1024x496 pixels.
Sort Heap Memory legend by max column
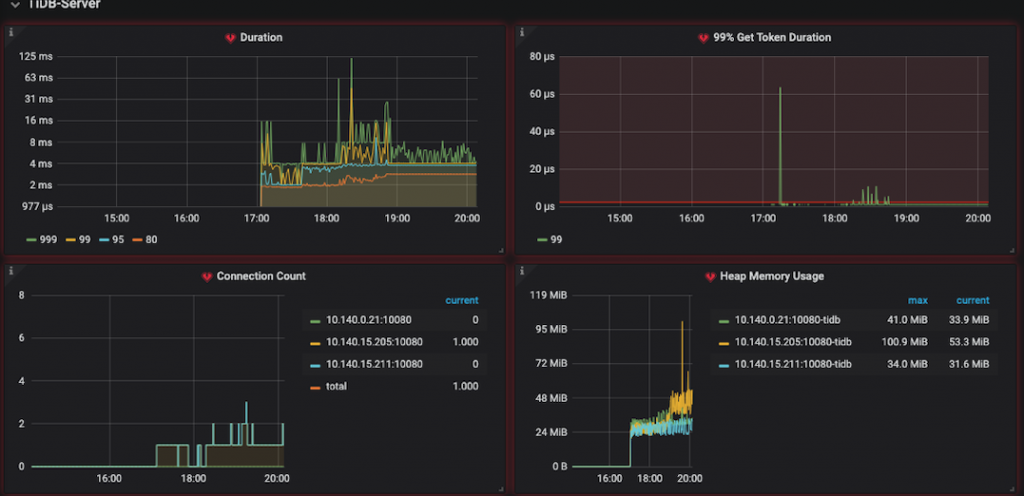pyautogui.click(x=918, y=300)
